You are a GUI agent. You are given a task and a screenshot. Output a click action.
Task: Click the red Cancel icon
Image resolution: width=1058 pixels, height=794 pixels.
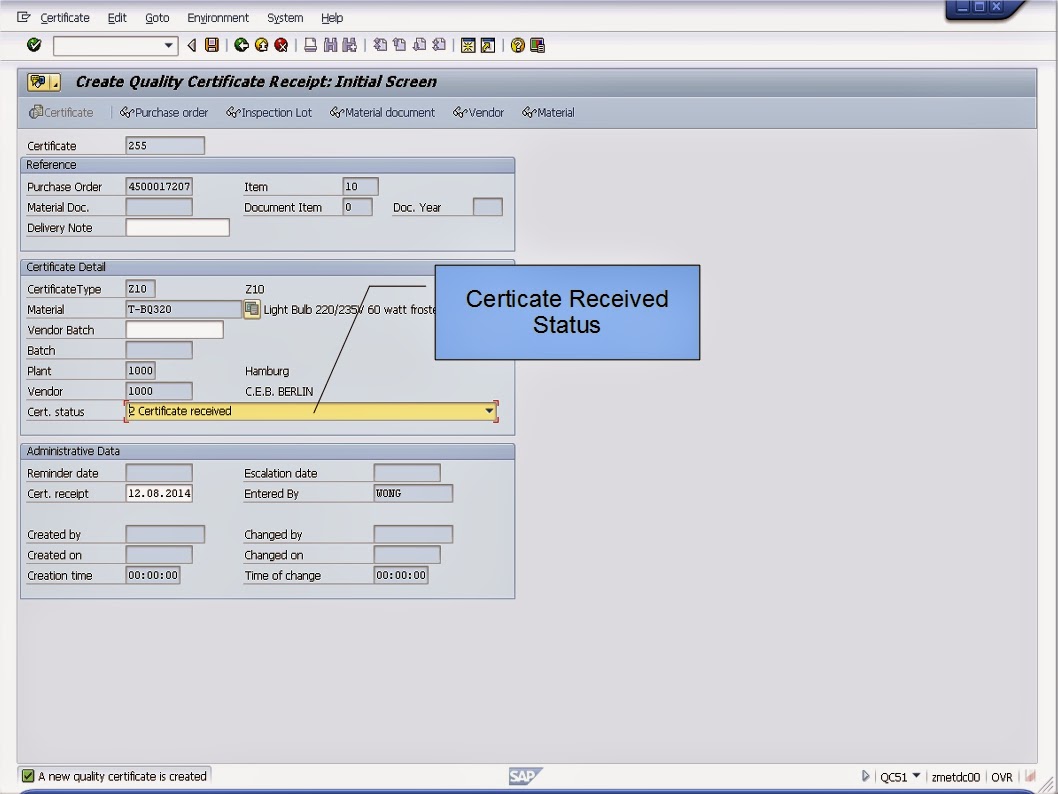(281, 45)
